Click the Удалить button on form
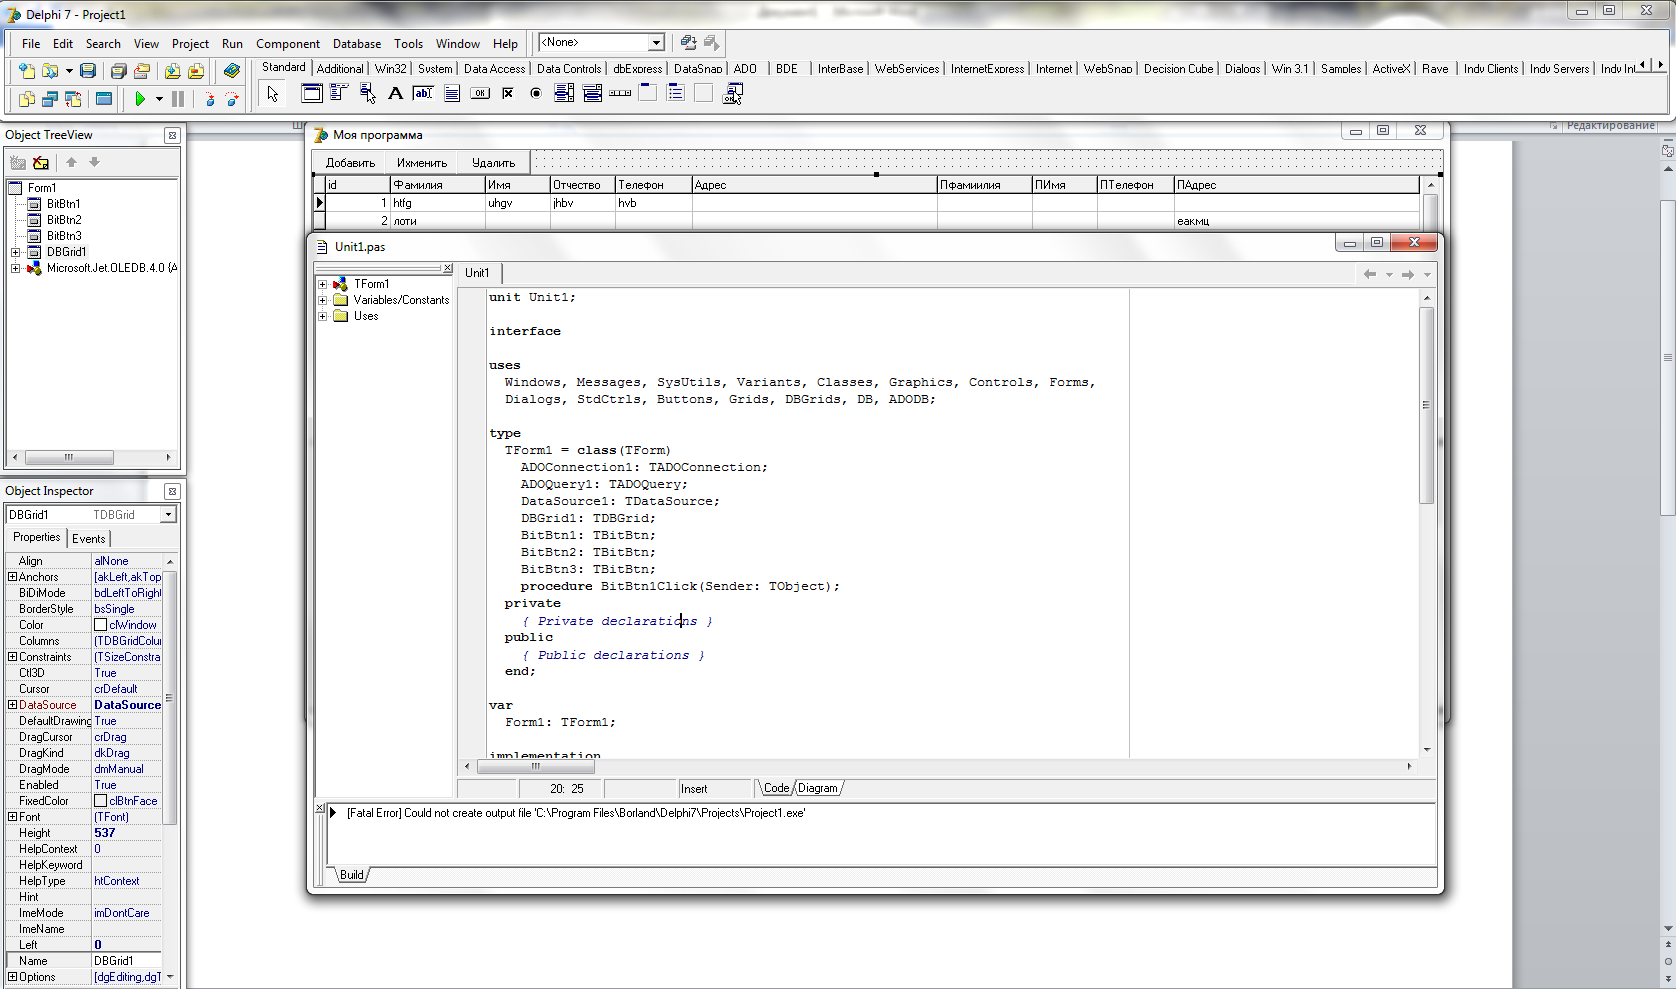The height and width of the screenshot is (989, 1676). pos(494,162)
